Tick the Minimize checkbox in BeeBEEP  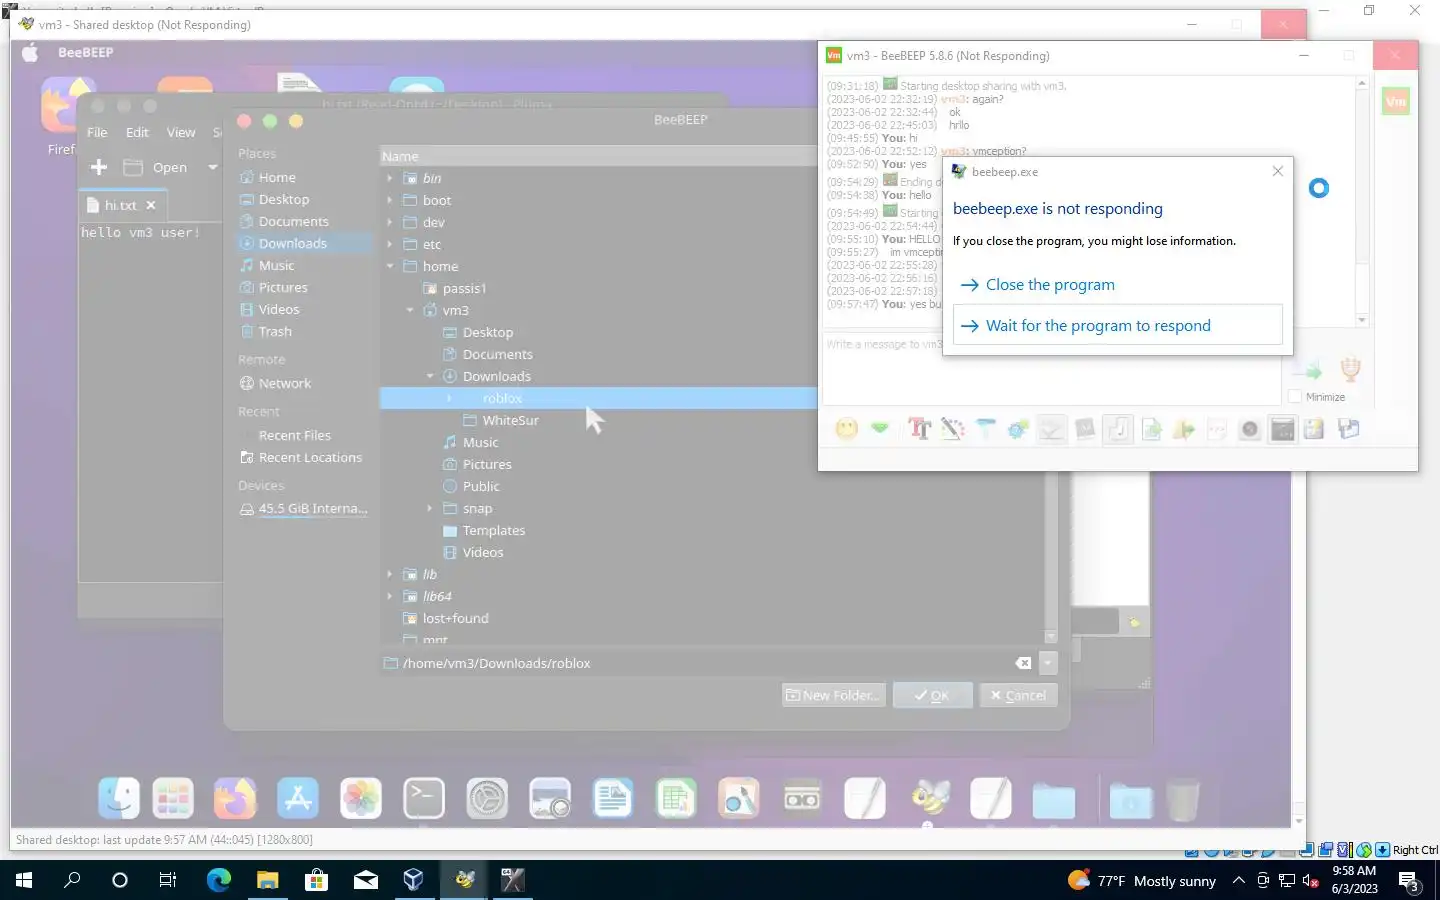[1295, 397]
